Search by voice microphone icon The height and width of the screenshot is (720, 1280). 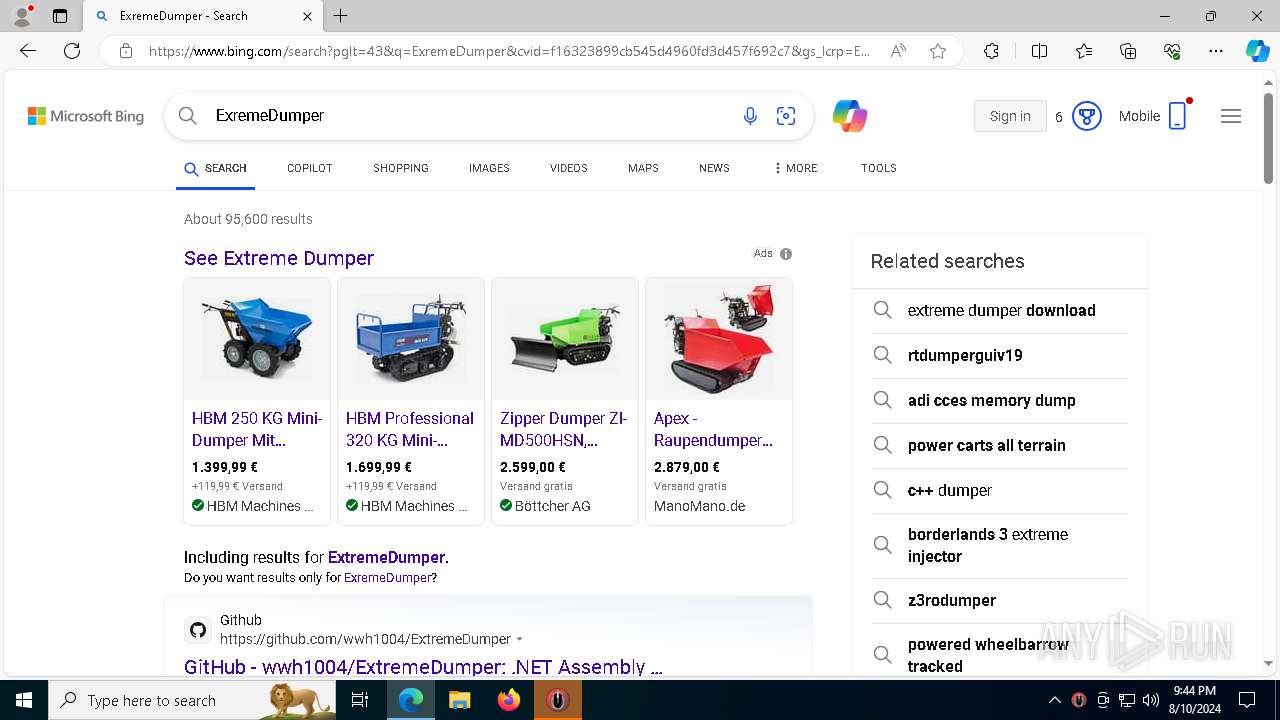tap(750, 116)
